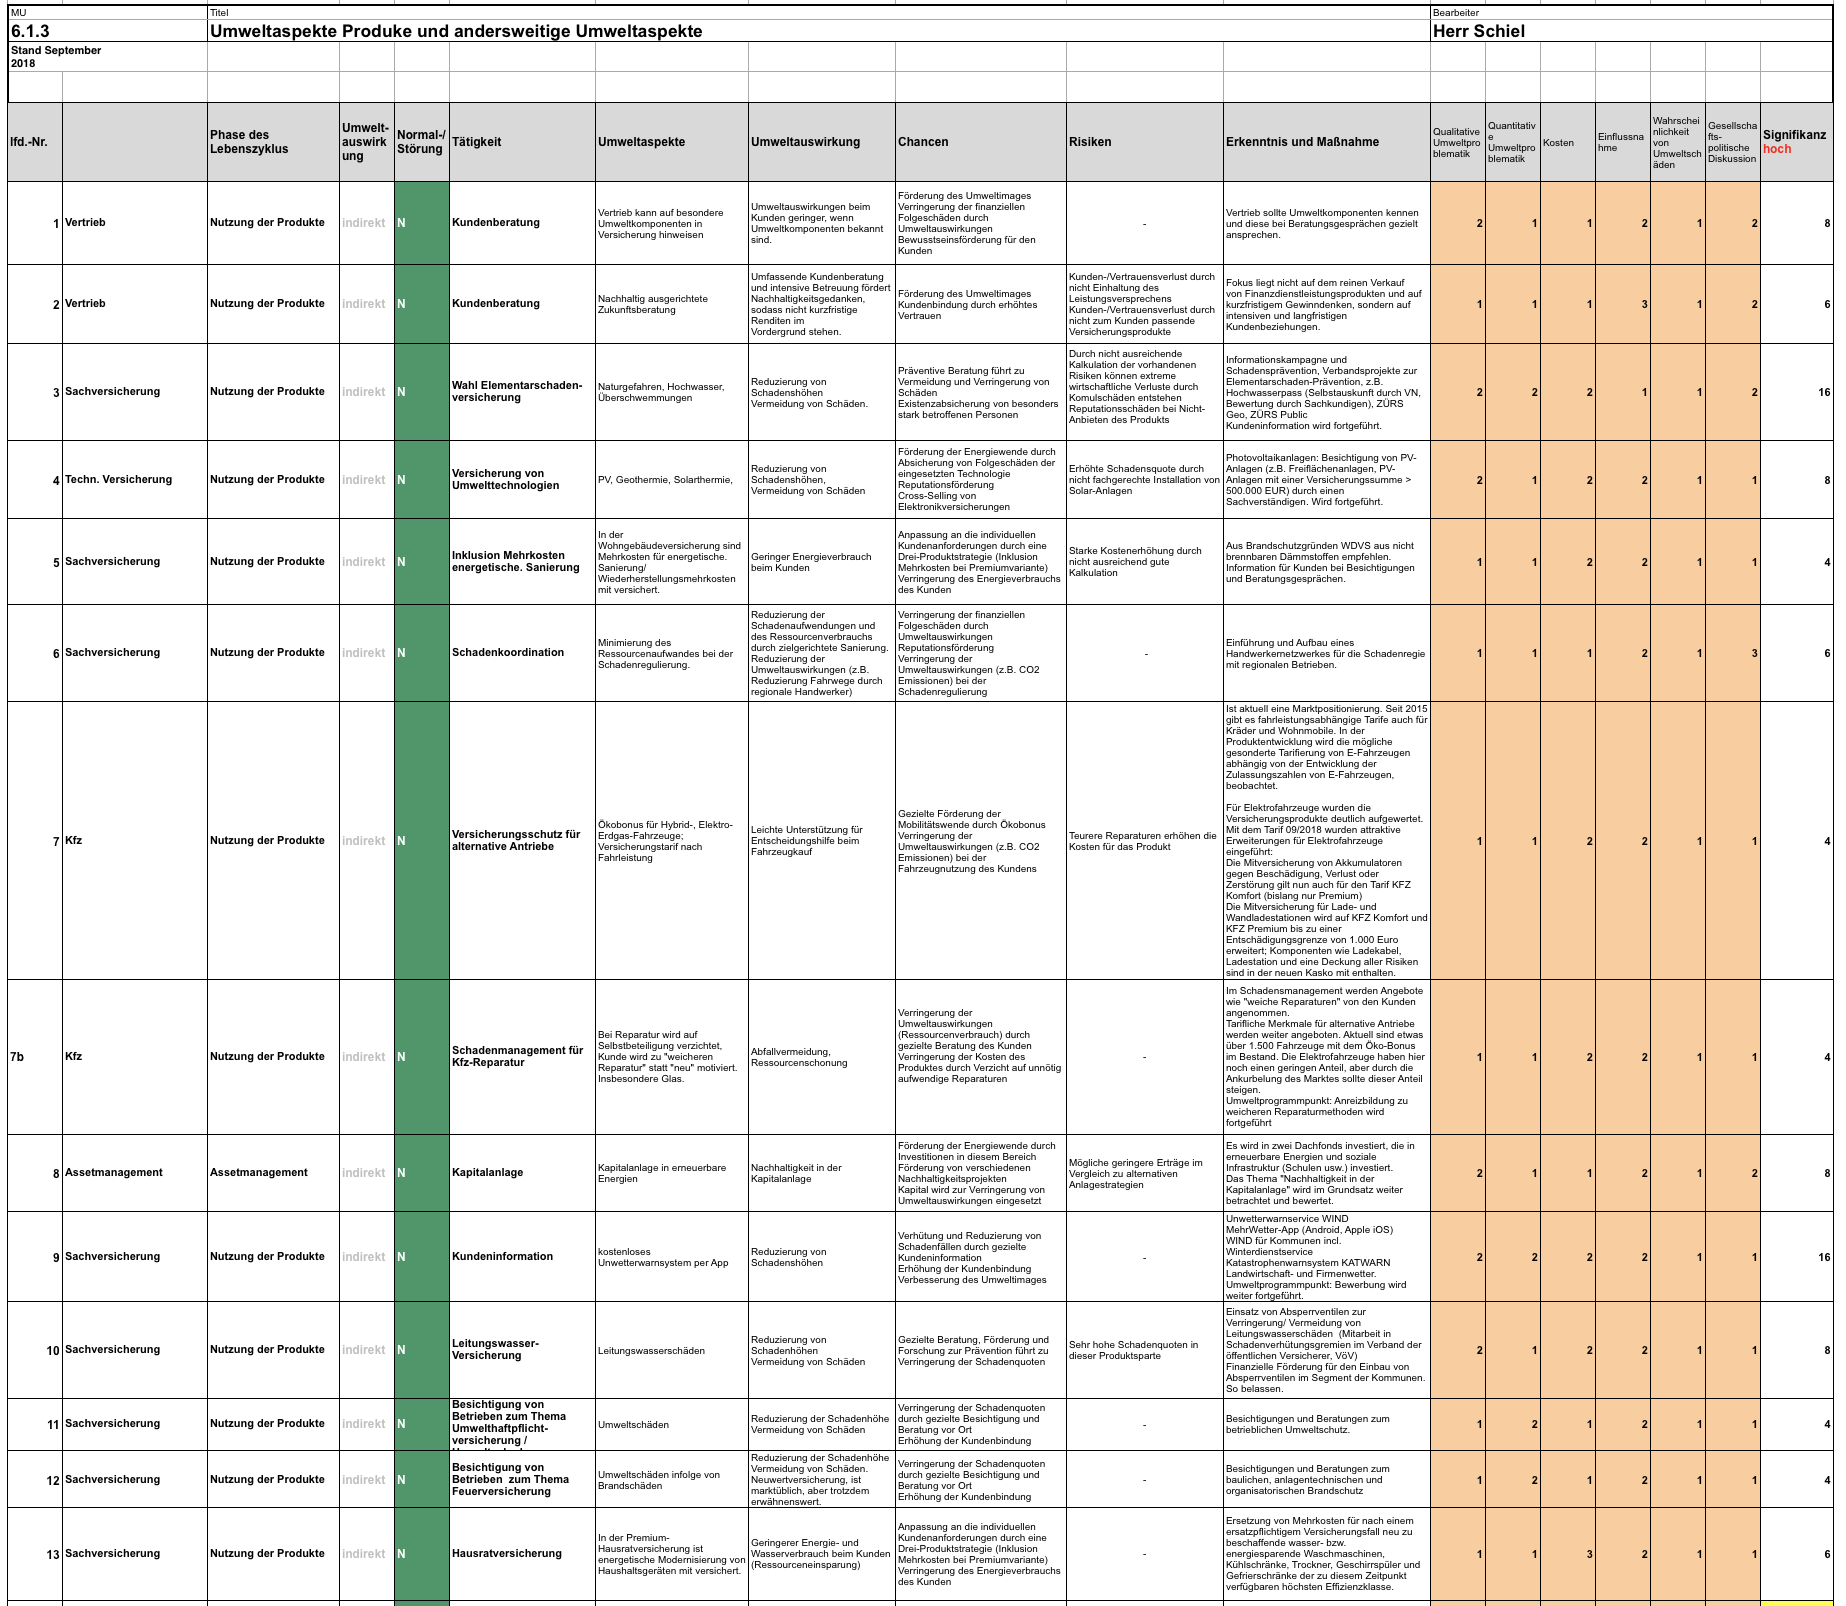This screenshot has height=1606, width=1846.
Task: Select 'Wahl Elementarschaden-versicherung' activity cell
Action: 517,391
